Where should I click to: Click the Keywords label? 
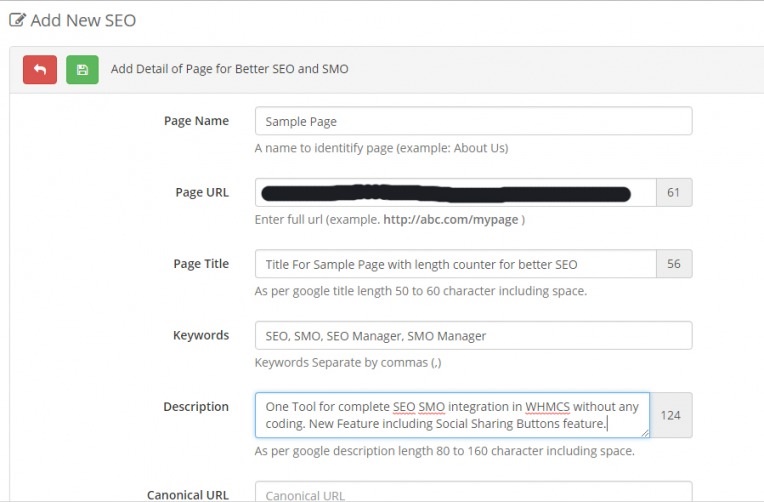pos(201,335)
